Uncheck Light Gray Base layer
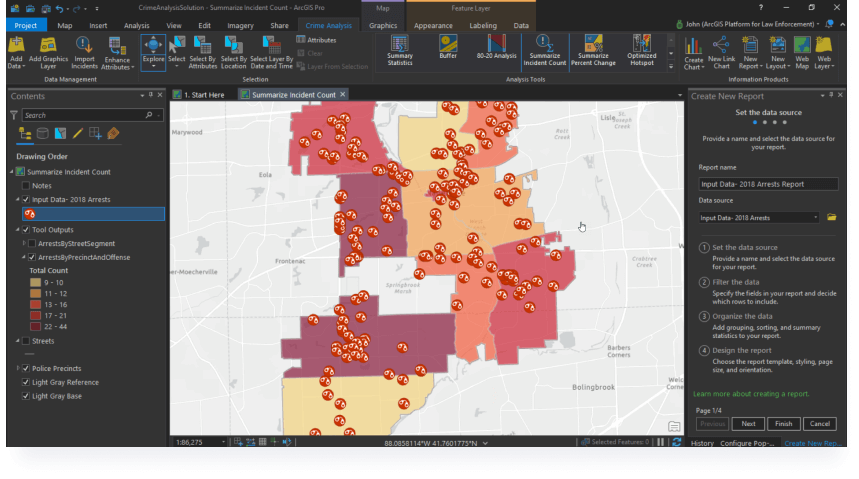Screen dimensions: 859x479 [26, 396]
